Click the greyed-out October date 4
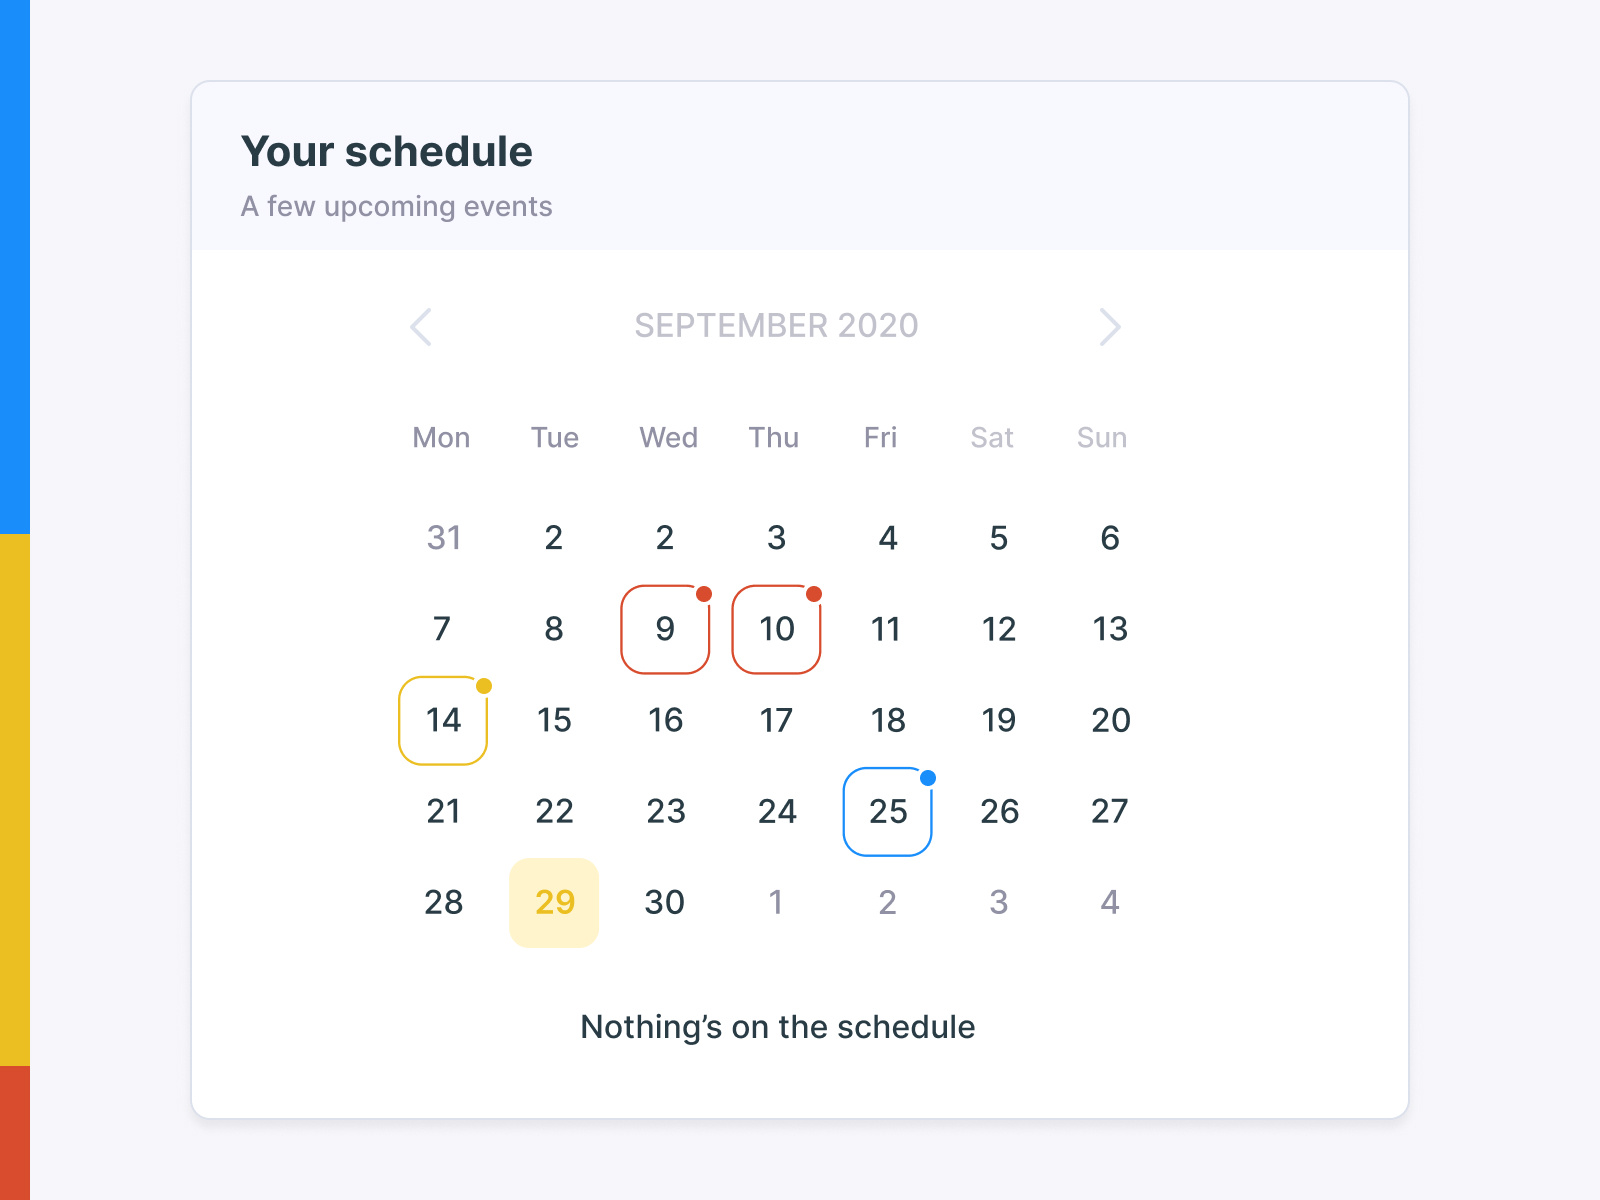Image resolution: width=1600 pixels, height=1200 pixels. (x=1109, y=902)
